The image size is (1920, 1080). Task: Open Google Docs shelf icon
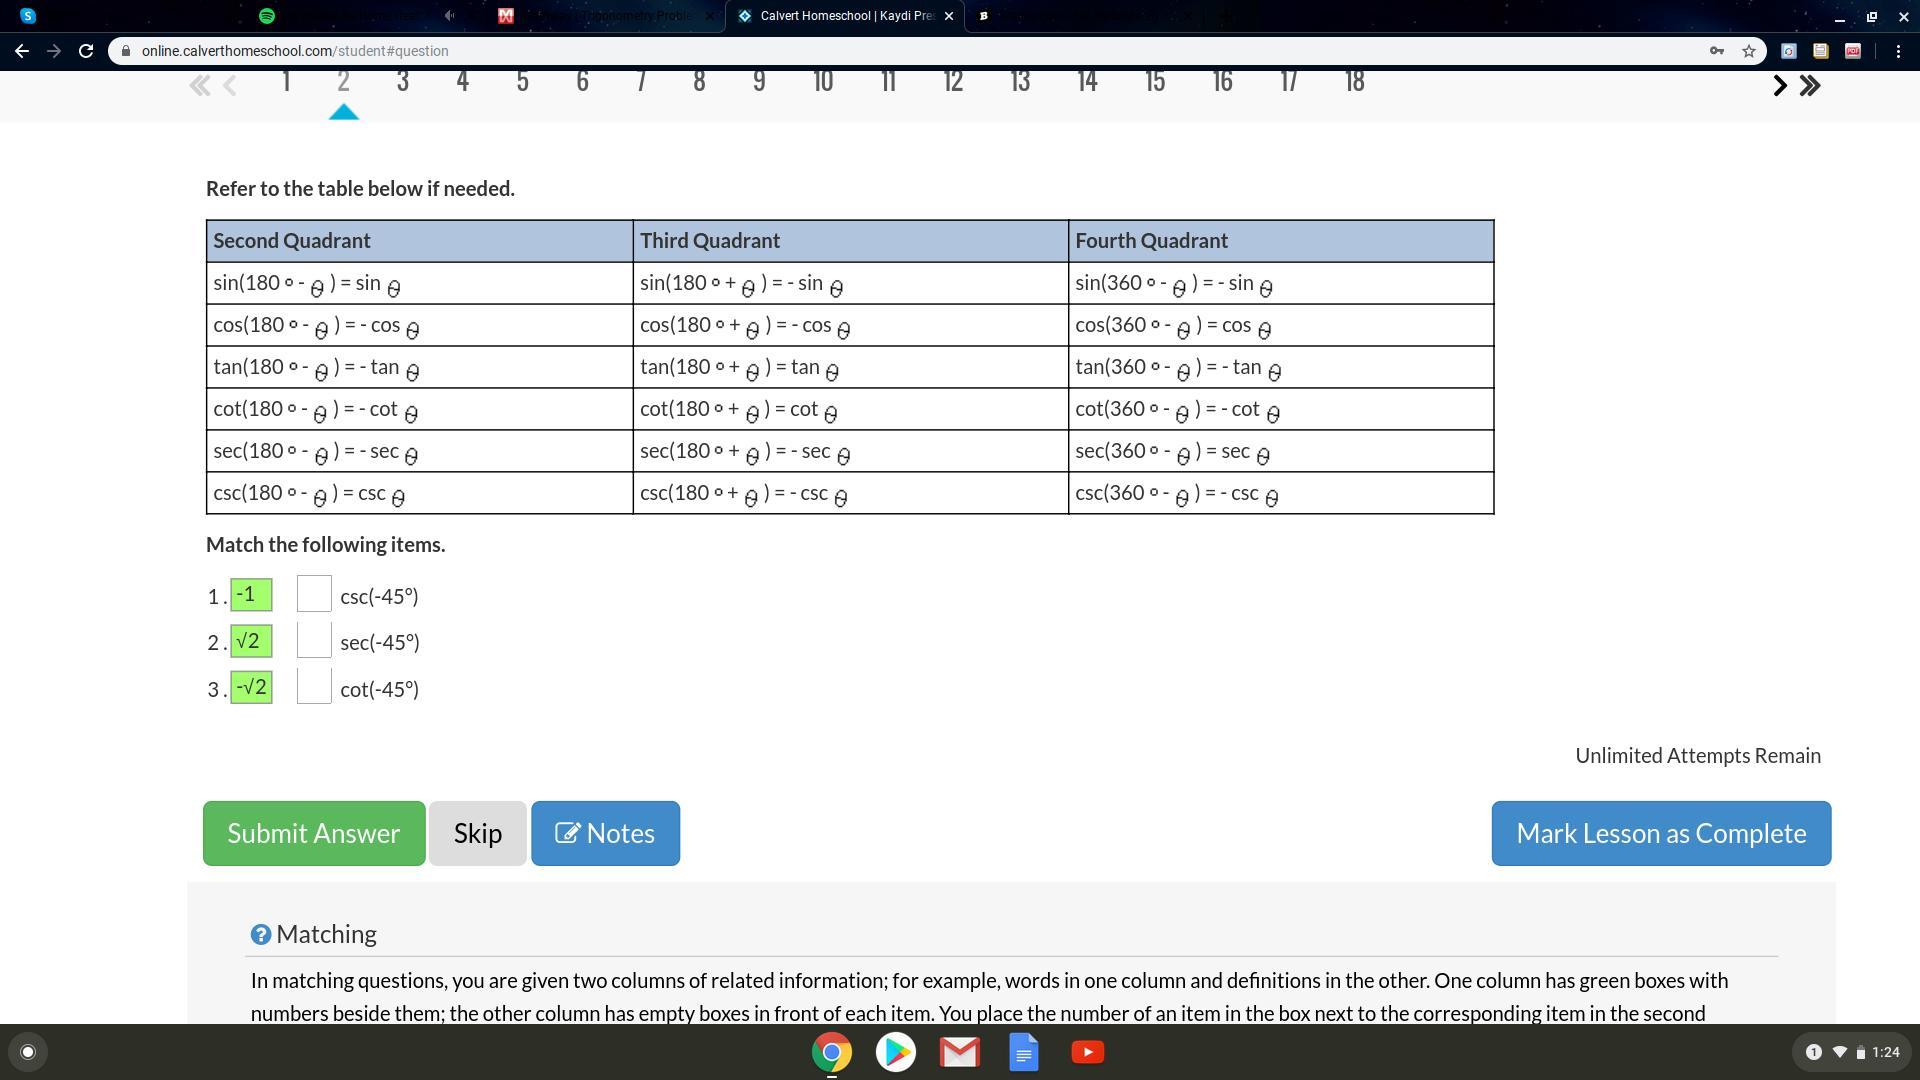click(1023, 1052)
